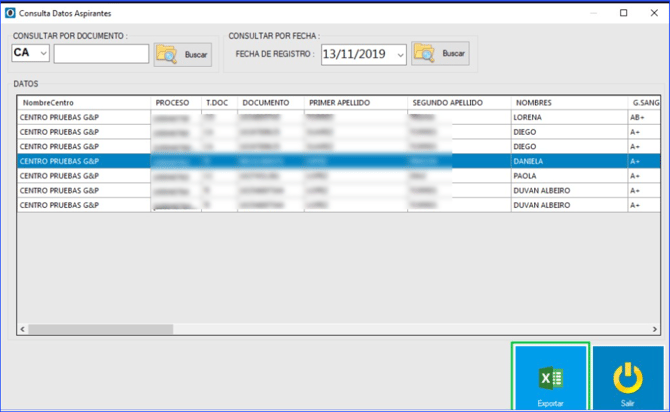The height and width of the screenshot is (412, 670).
Task: Focus the document number input field
Action: [x=101, y=54]
